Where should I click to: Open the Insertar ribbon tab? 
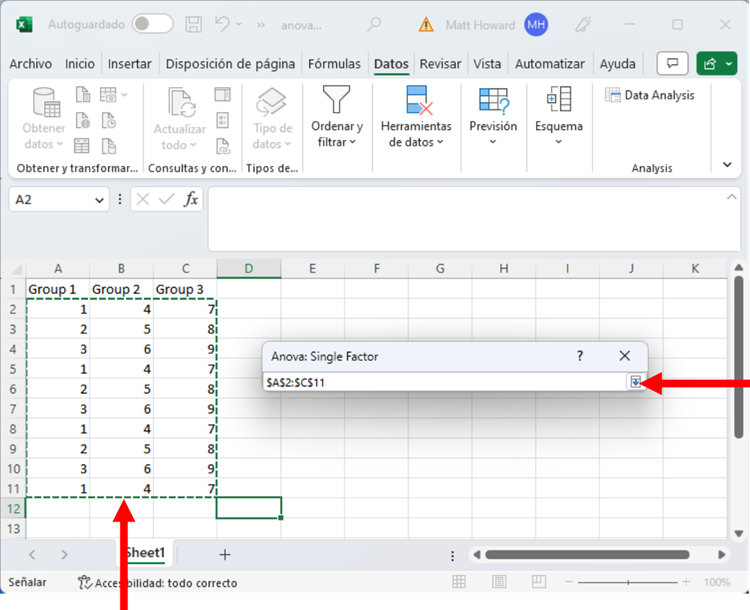pyautogui.click(x=130, y=64)
